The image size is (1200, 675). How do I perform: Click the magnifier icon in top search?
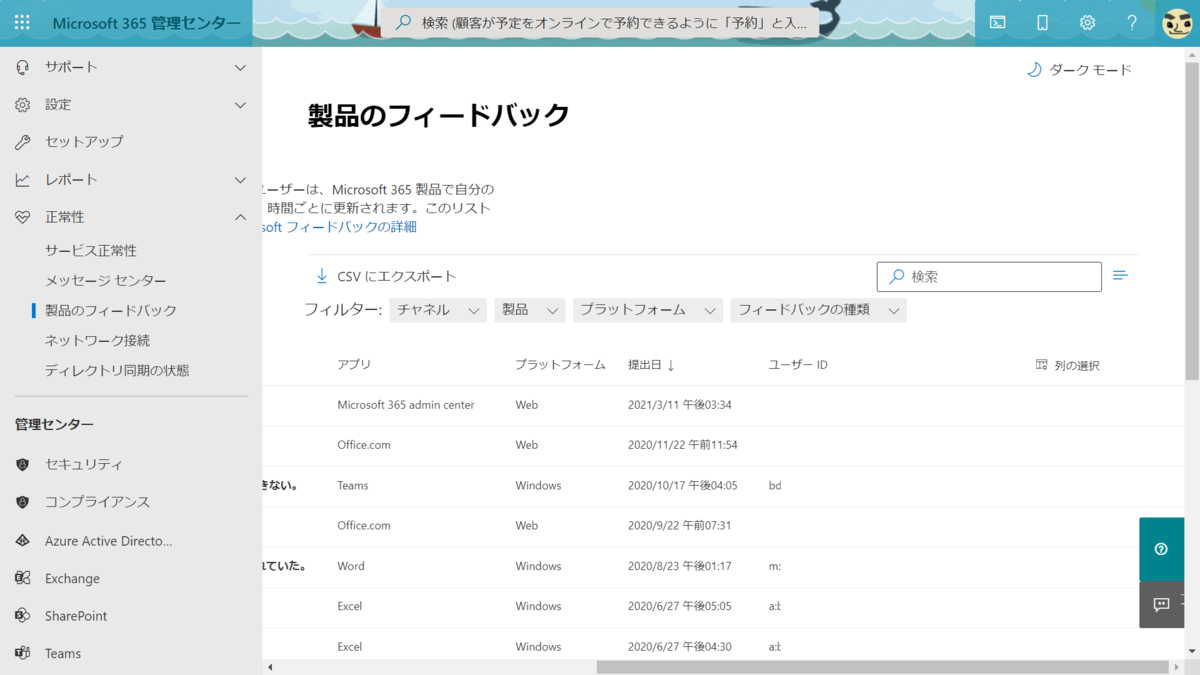click(404, 22)
